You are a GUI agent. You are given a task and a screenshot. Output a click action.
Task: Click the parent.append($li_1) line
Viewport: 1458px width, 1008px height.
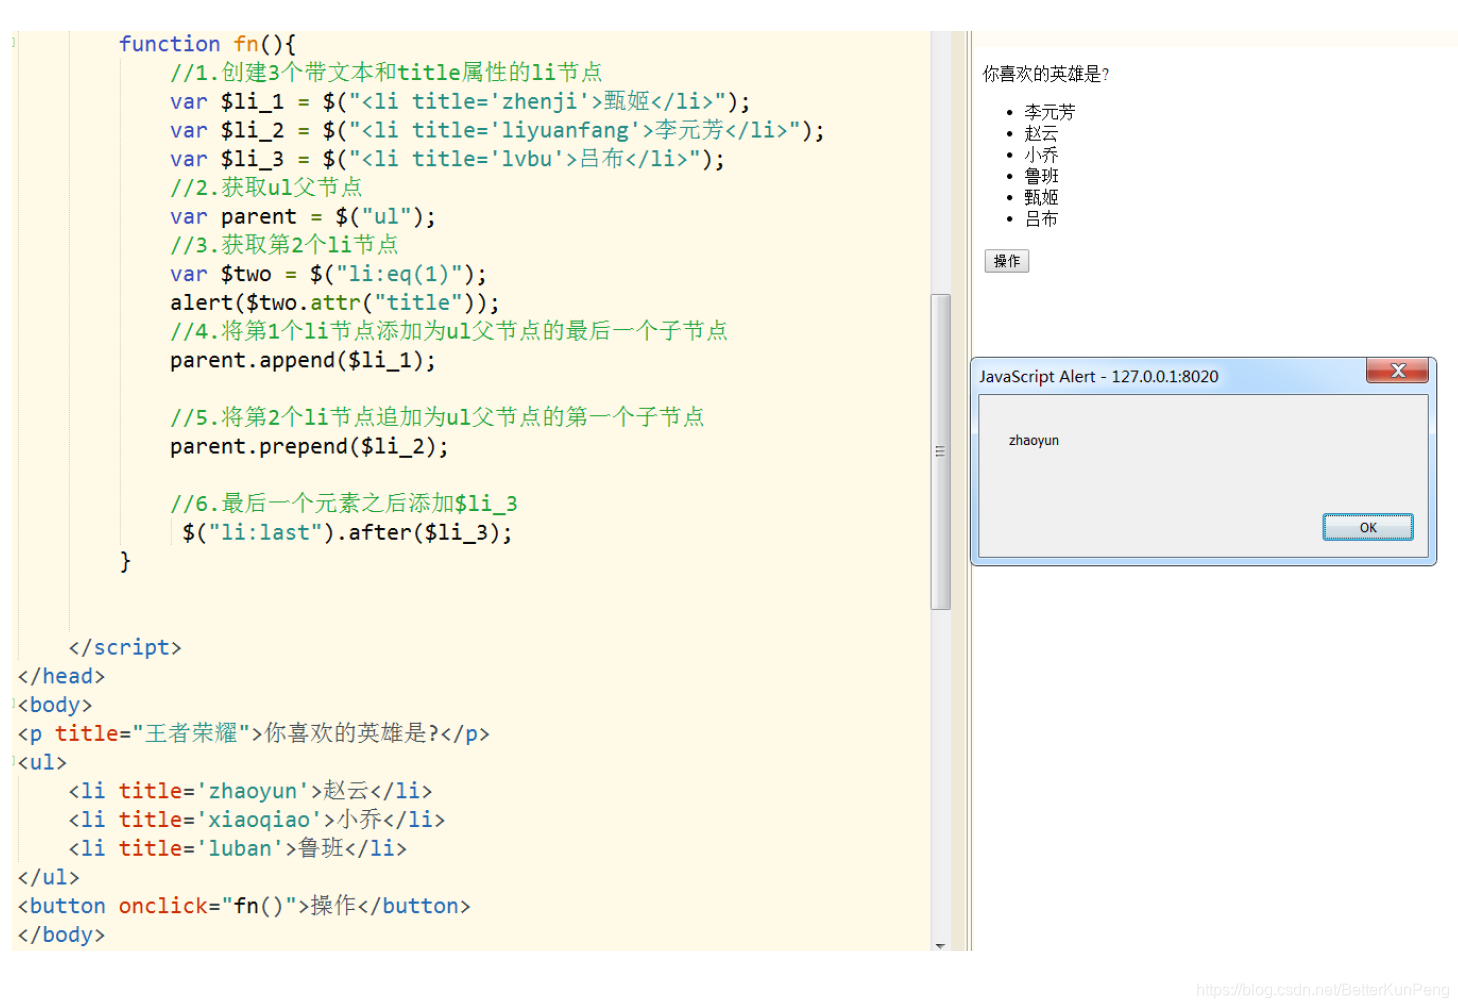[x=303, y=360]
